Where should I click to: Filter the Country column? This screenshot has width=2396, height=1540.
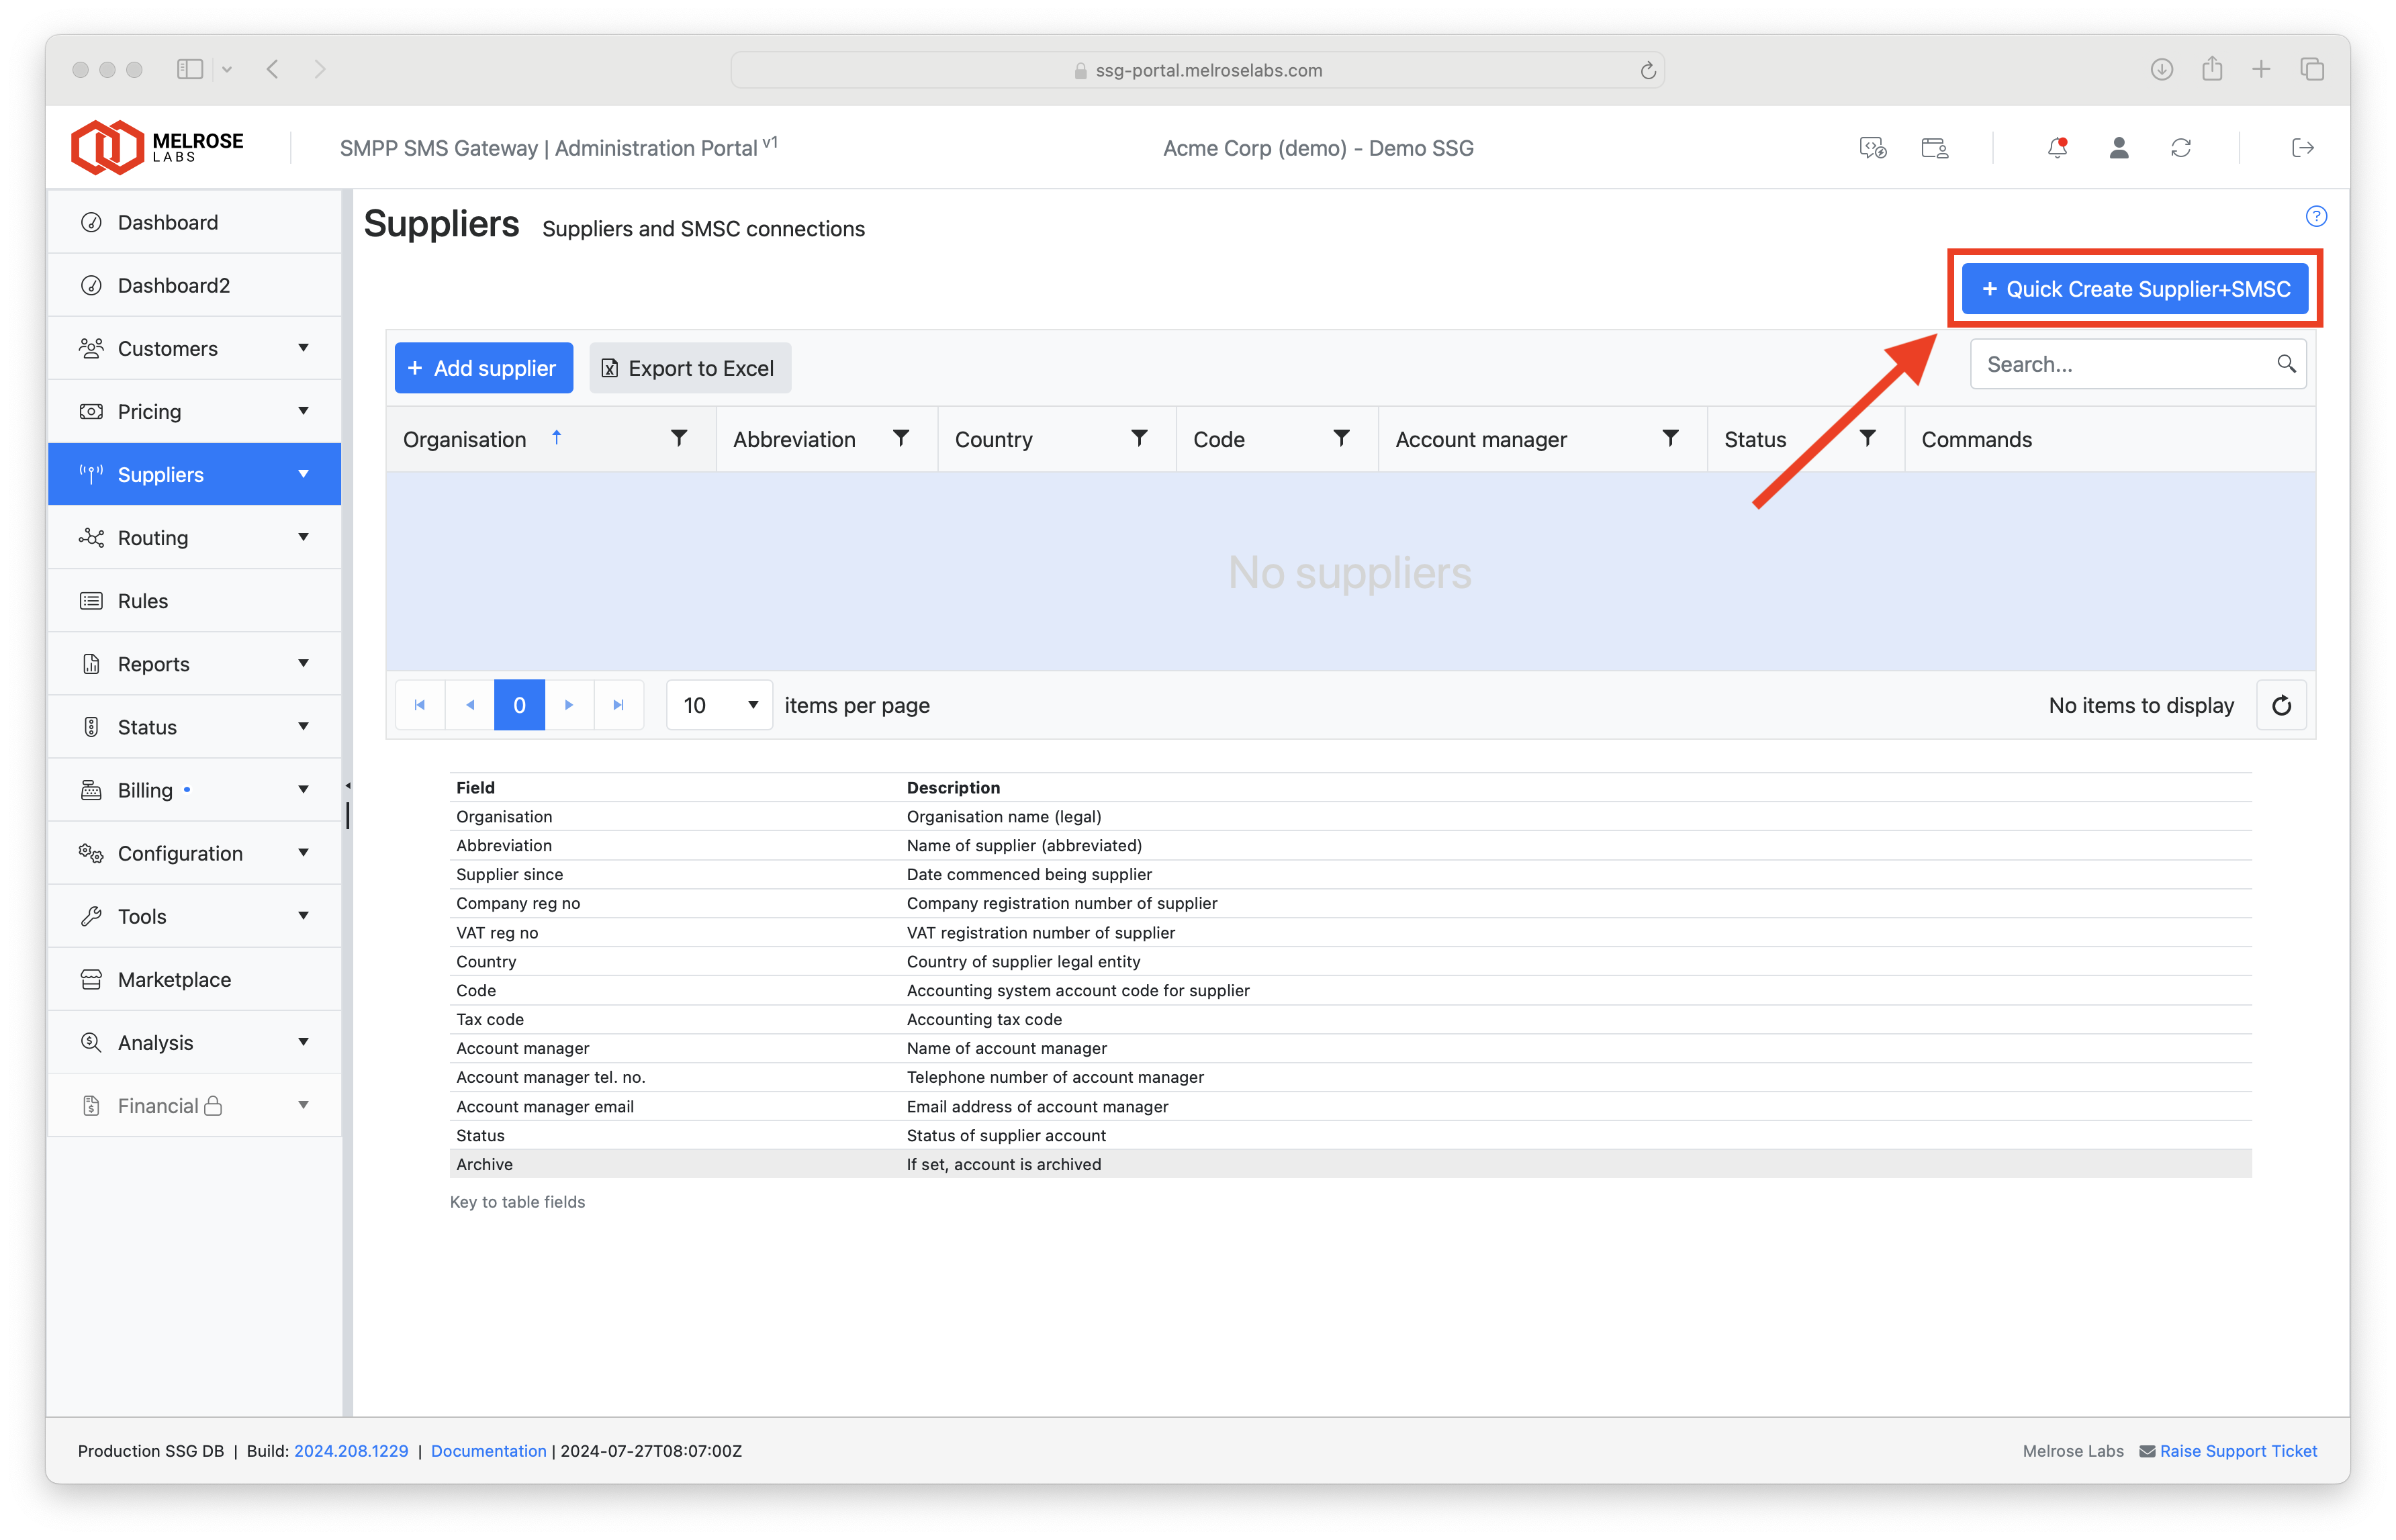(1139, 439)
